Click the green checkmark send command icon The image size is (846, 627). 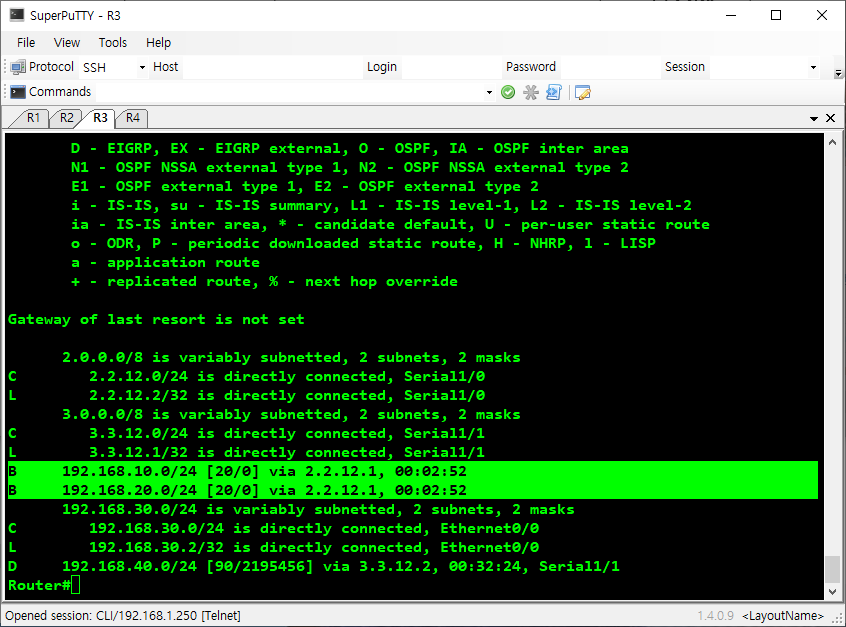pyautogui.click(x=508, y=92)
